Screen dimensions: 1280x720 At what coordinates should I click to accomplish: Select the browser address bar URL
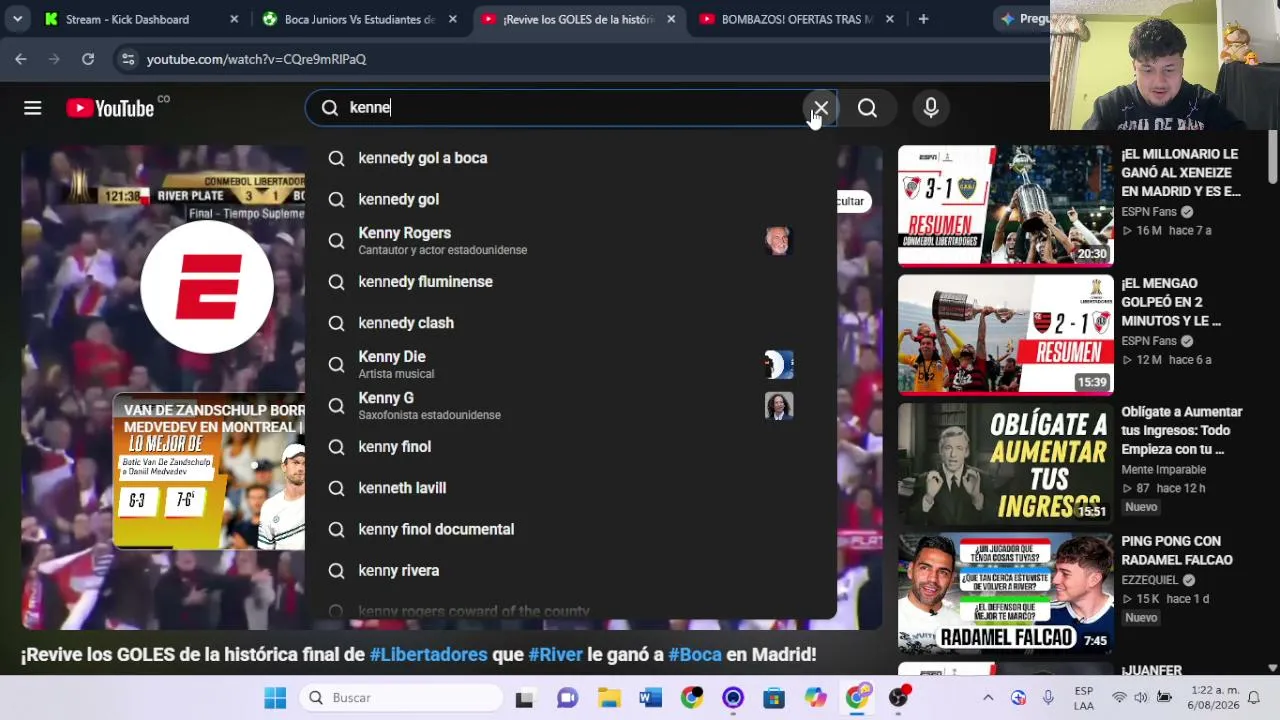tap(256, 59)
